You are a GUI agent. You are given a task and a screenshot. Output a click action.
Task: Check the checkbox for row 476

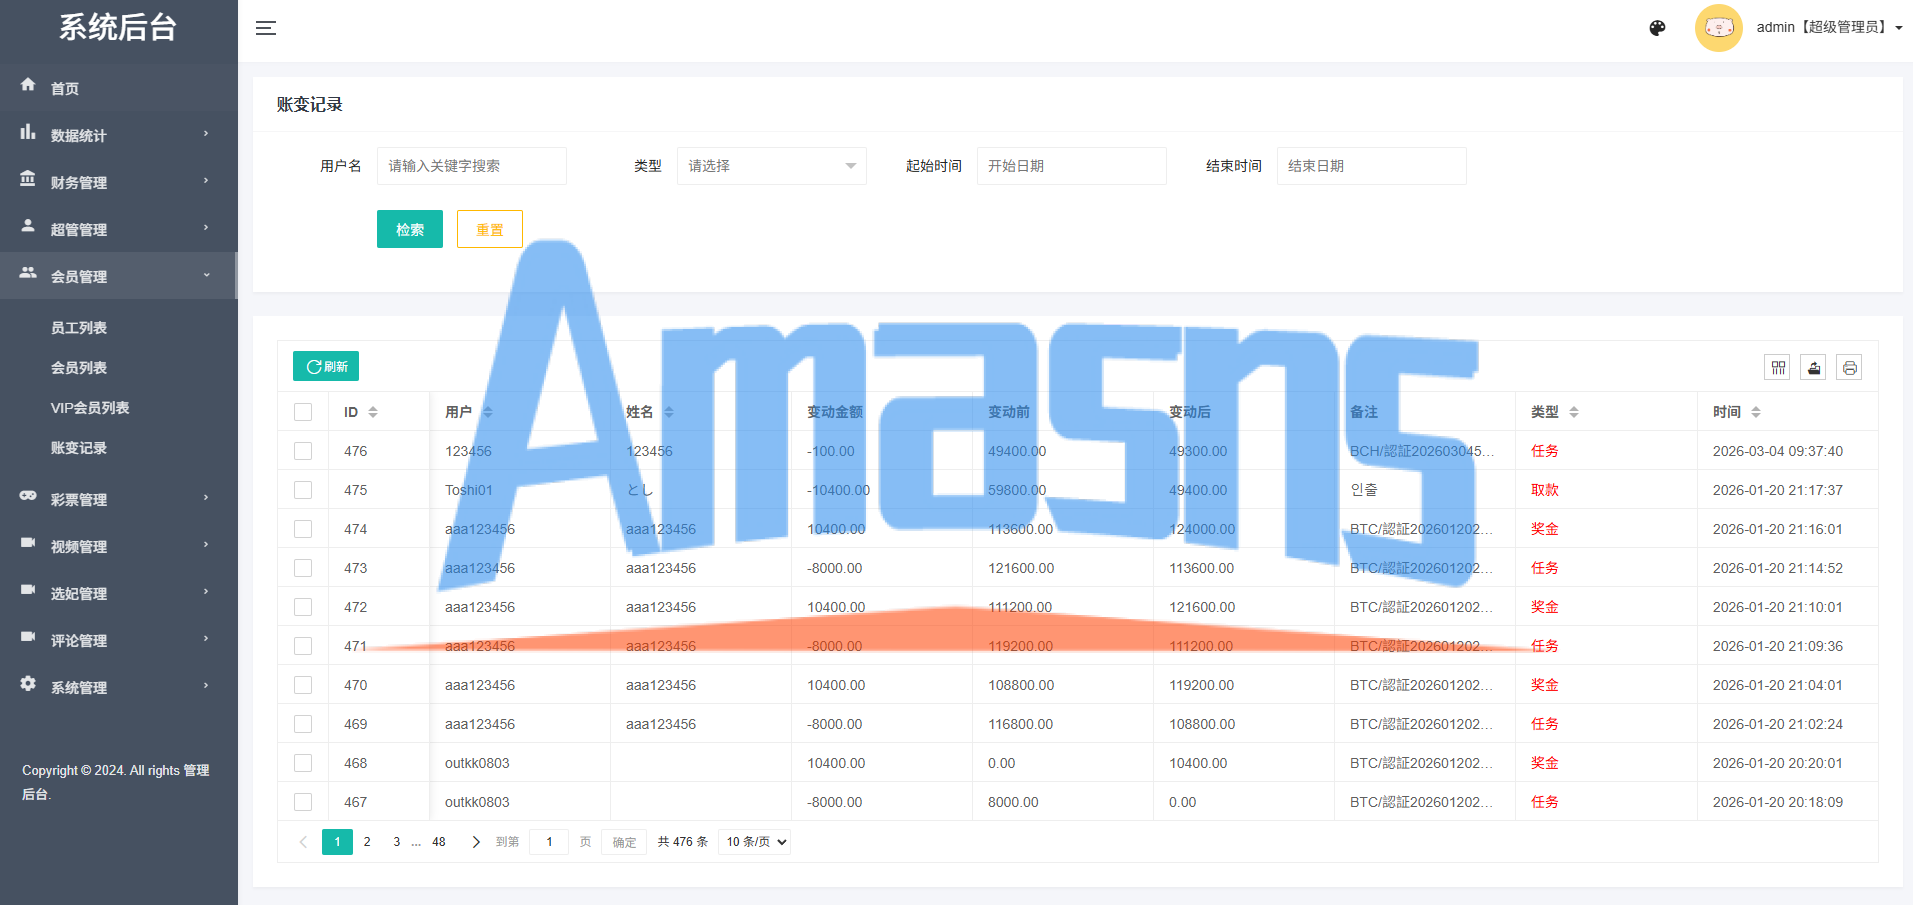(303, 451)
